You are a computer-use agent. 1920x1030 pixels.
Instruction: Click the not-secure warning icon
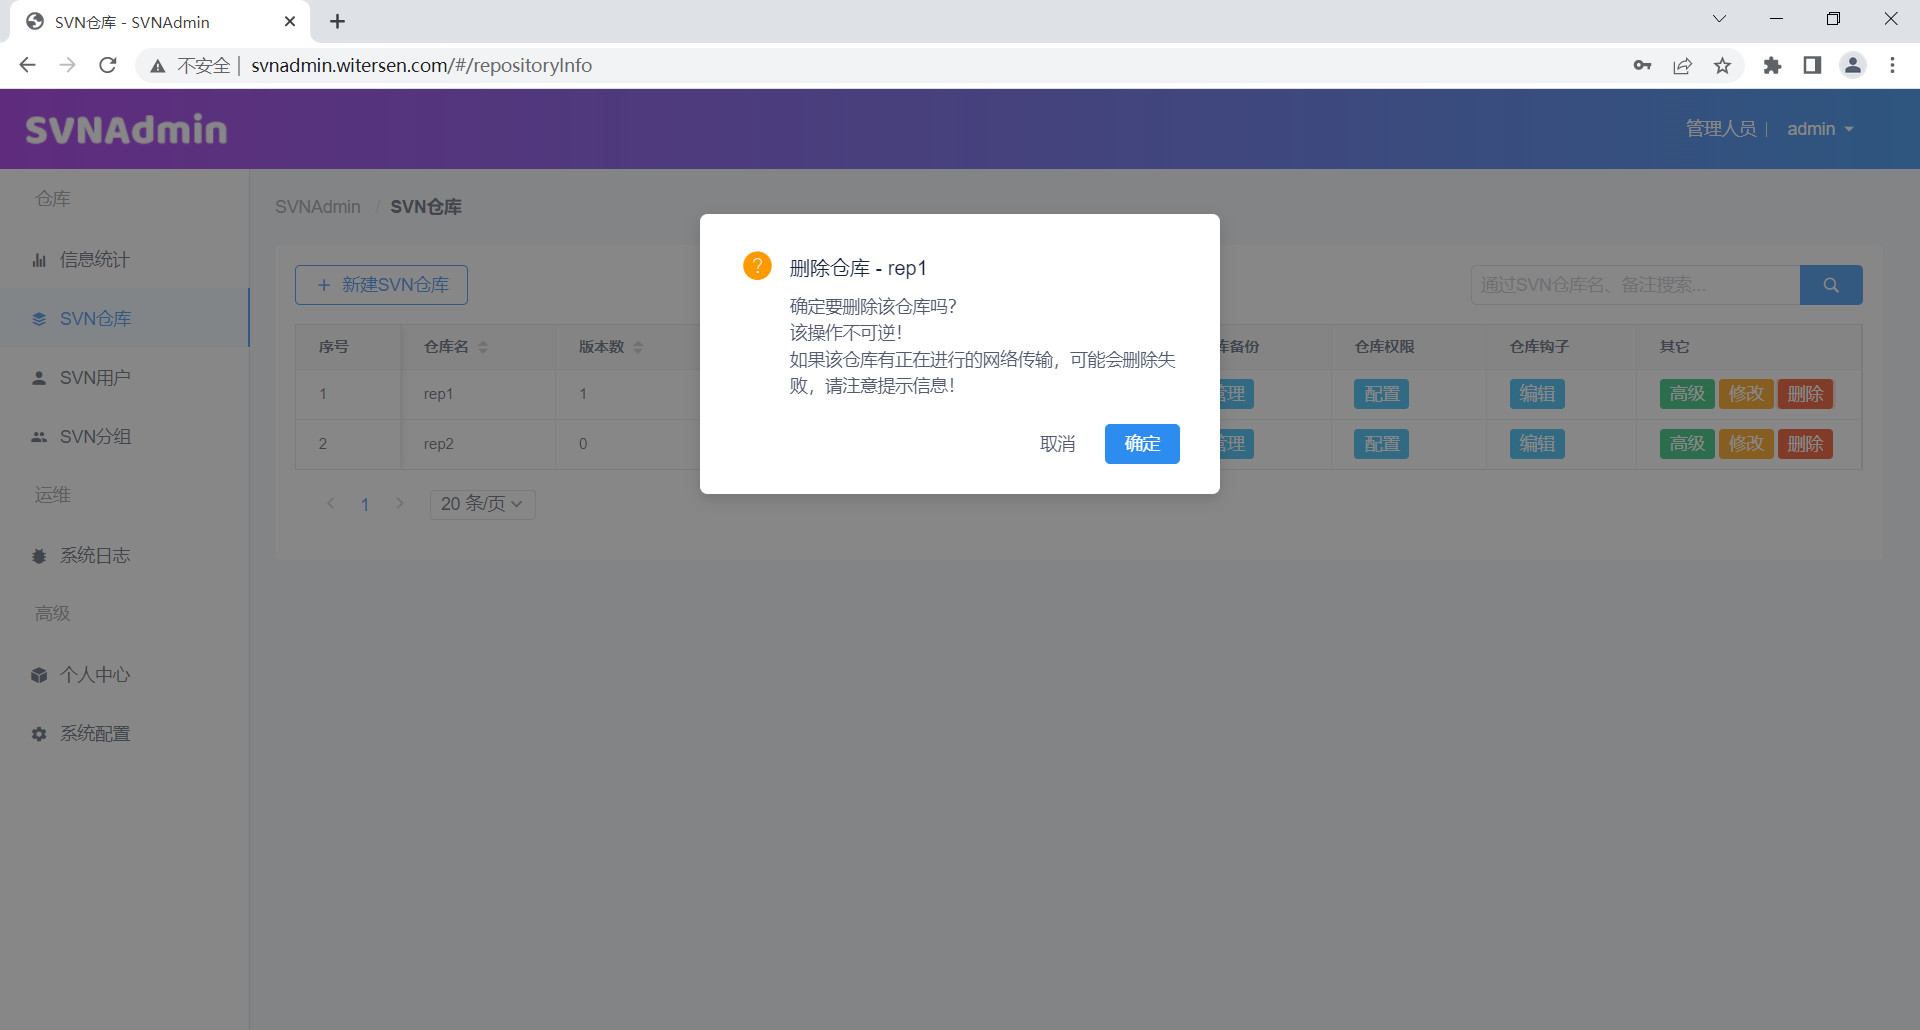pyautogui.click(x=157, y=66)
